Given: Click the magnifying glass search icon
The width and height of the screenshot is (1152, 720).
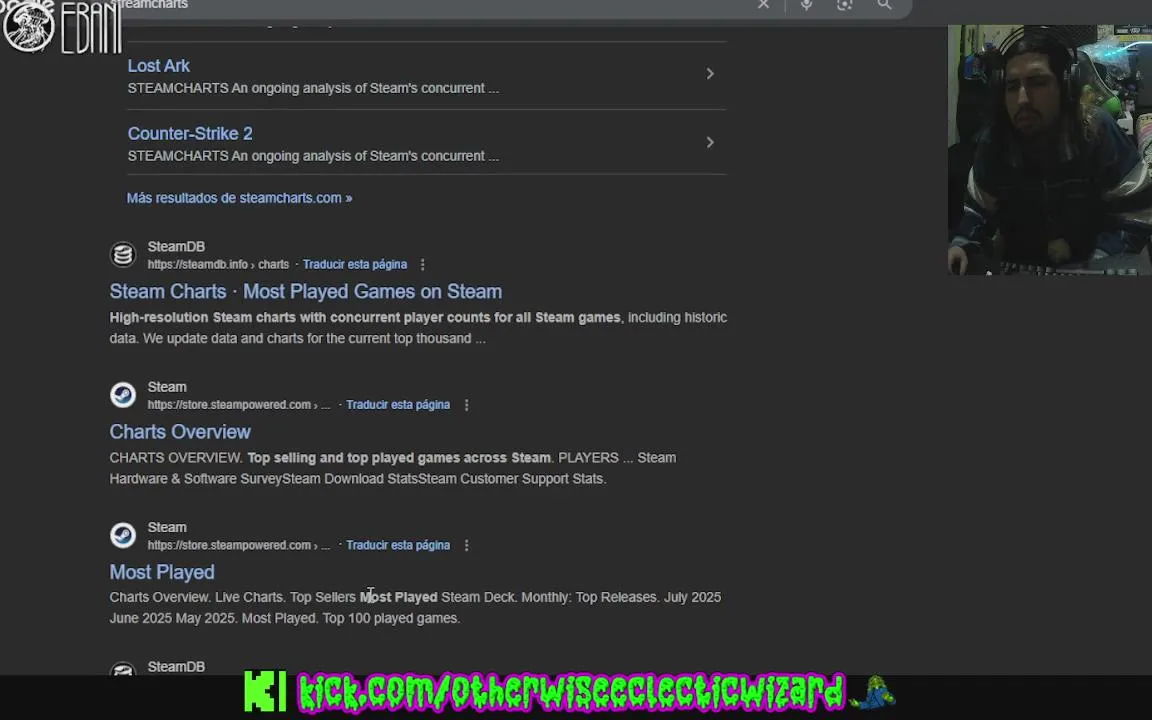Looking at the screenshot, I should click(885, 4).
